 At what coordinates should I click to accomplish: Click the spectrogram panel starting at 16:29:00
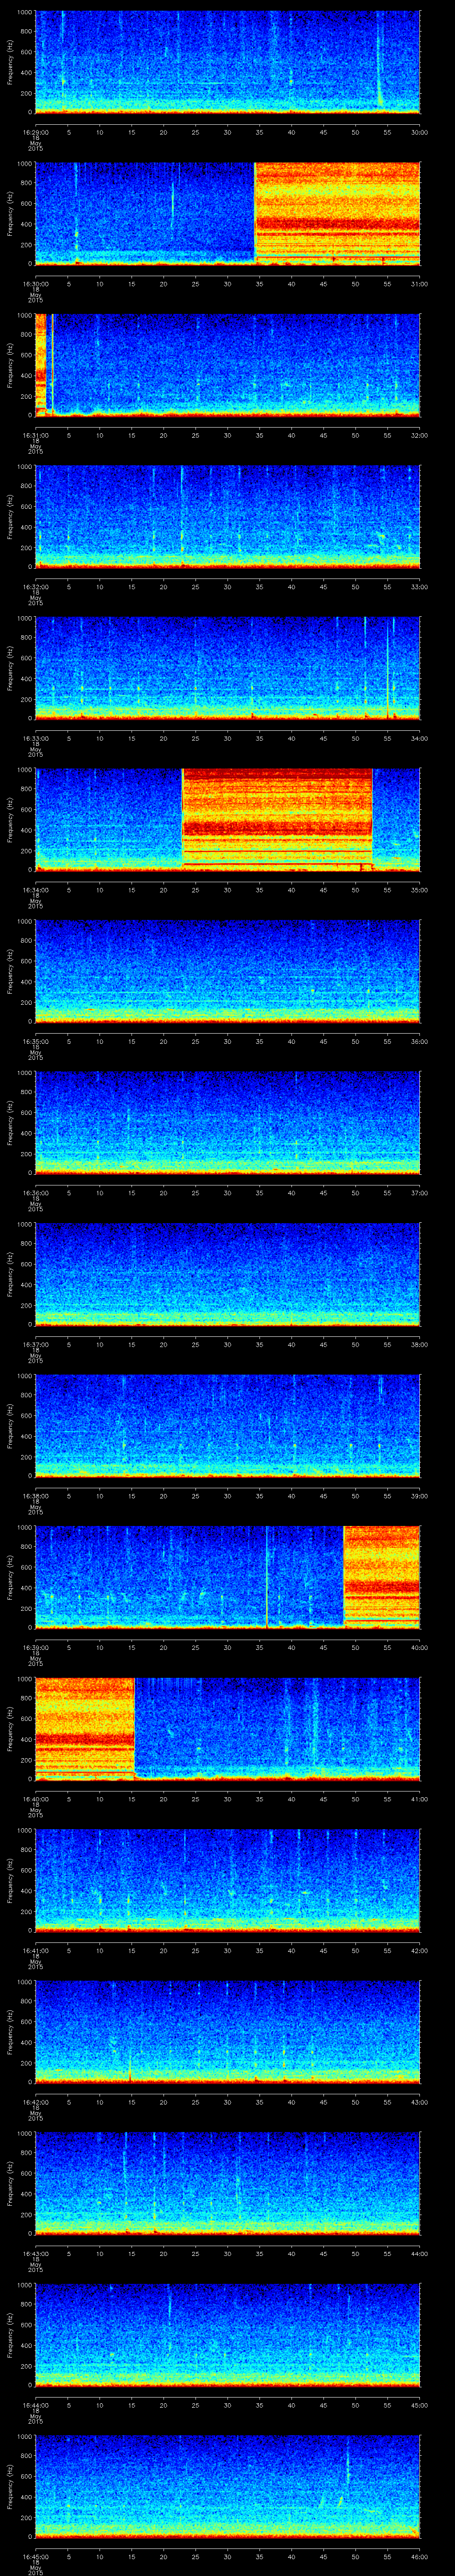pyautogui.click(x=227, y=62)
